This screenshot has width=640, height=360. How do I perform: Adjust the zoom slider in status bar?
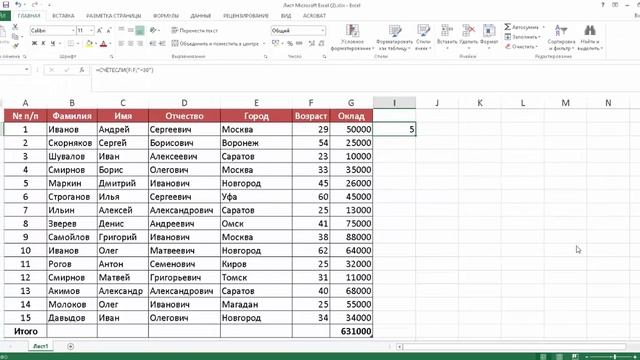tap(614, 357)
